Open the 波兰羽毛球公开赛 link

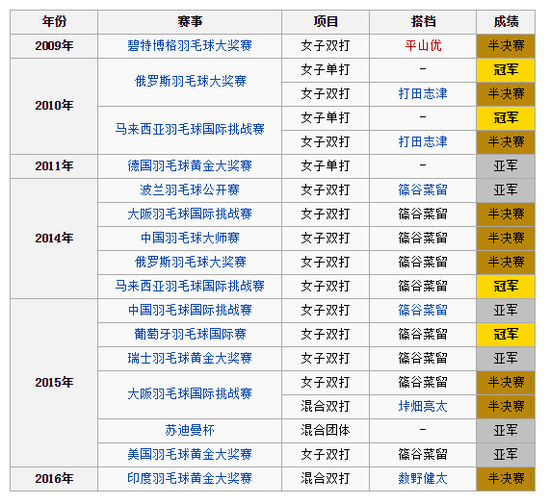189,190
